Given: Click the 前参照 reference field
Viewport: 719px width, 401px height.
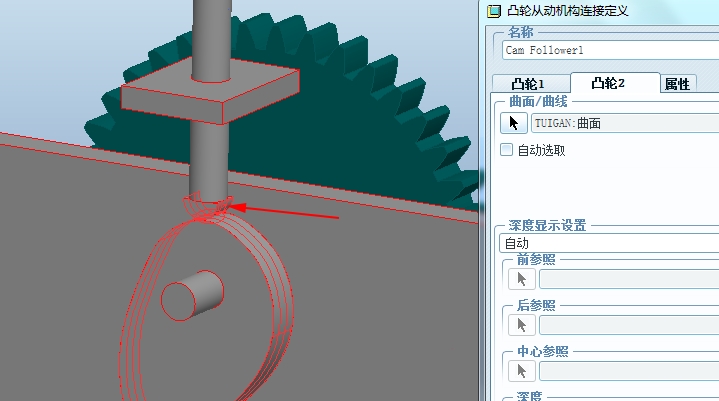Looking at the screenshot, I should 629,279.
